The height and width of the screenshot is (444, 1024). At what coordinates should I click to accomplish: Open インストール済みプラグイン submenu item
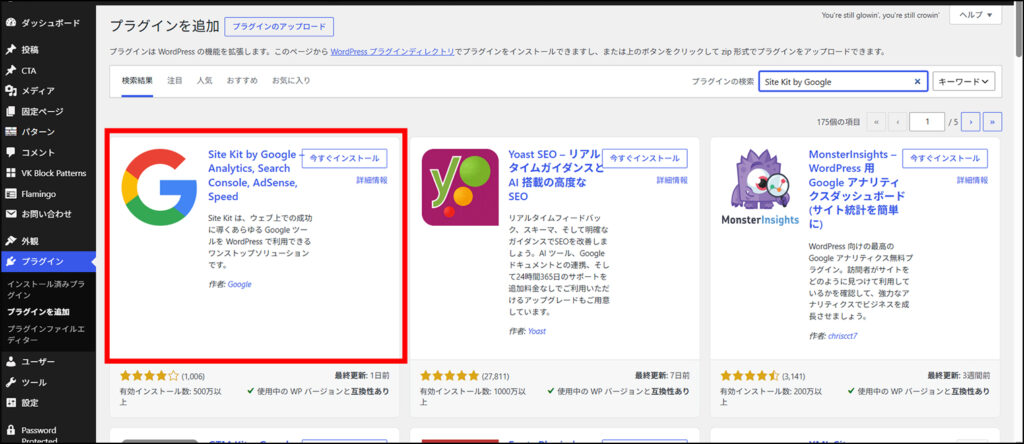46,290
